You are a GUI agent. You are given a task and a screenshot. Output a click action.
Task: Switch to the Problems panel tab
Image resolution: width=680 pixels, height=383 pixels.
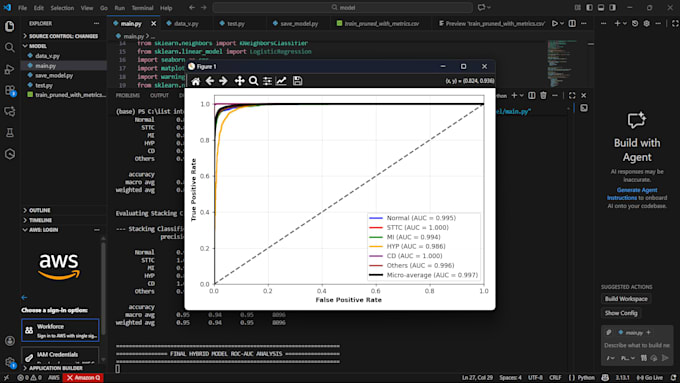click(x=128, y=95)
